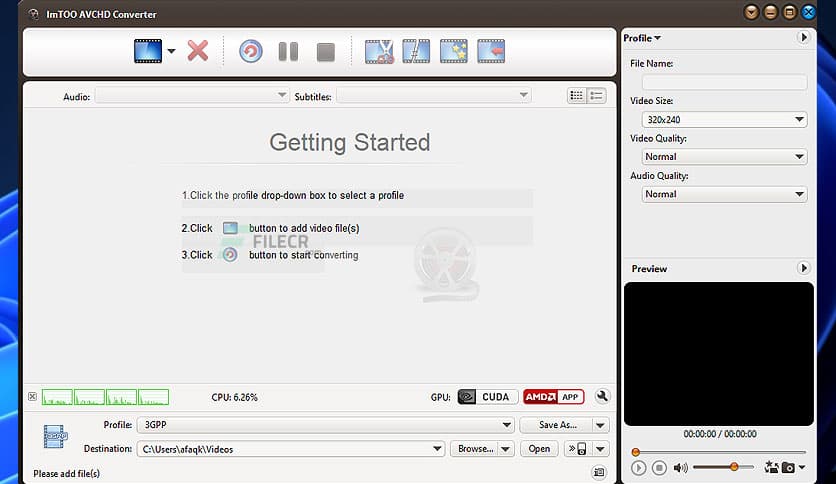Viewport: 836px width, 484px height.
Task: Open the Video Size 320x240 dropdown
Action: pos(725,119)
